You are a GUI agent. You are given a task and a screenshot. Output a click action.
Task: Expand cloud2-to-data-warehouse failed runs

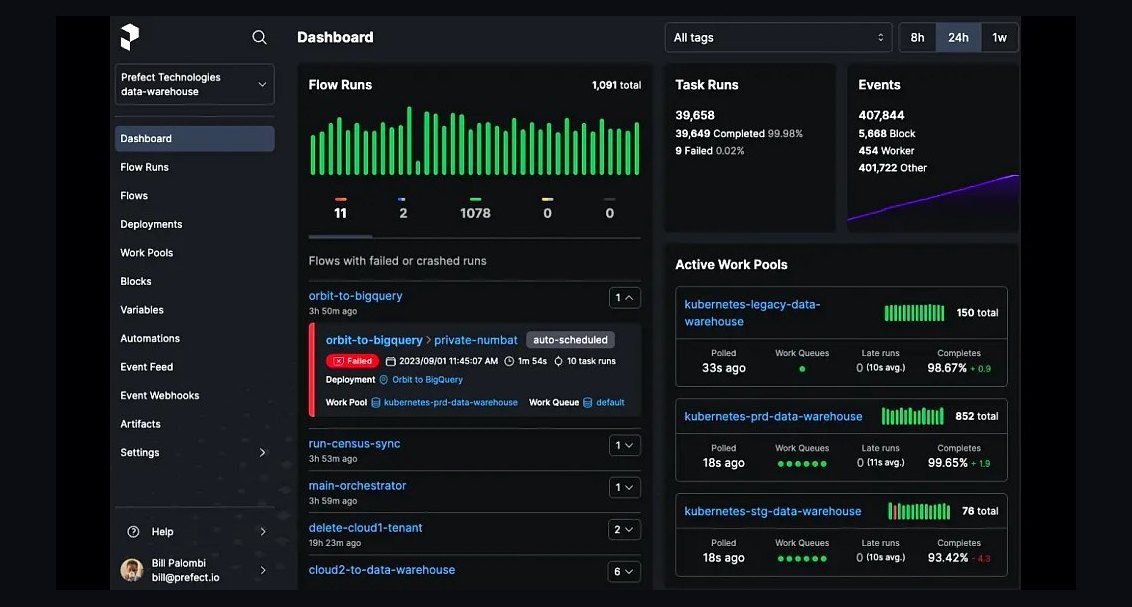pos(624,572)
